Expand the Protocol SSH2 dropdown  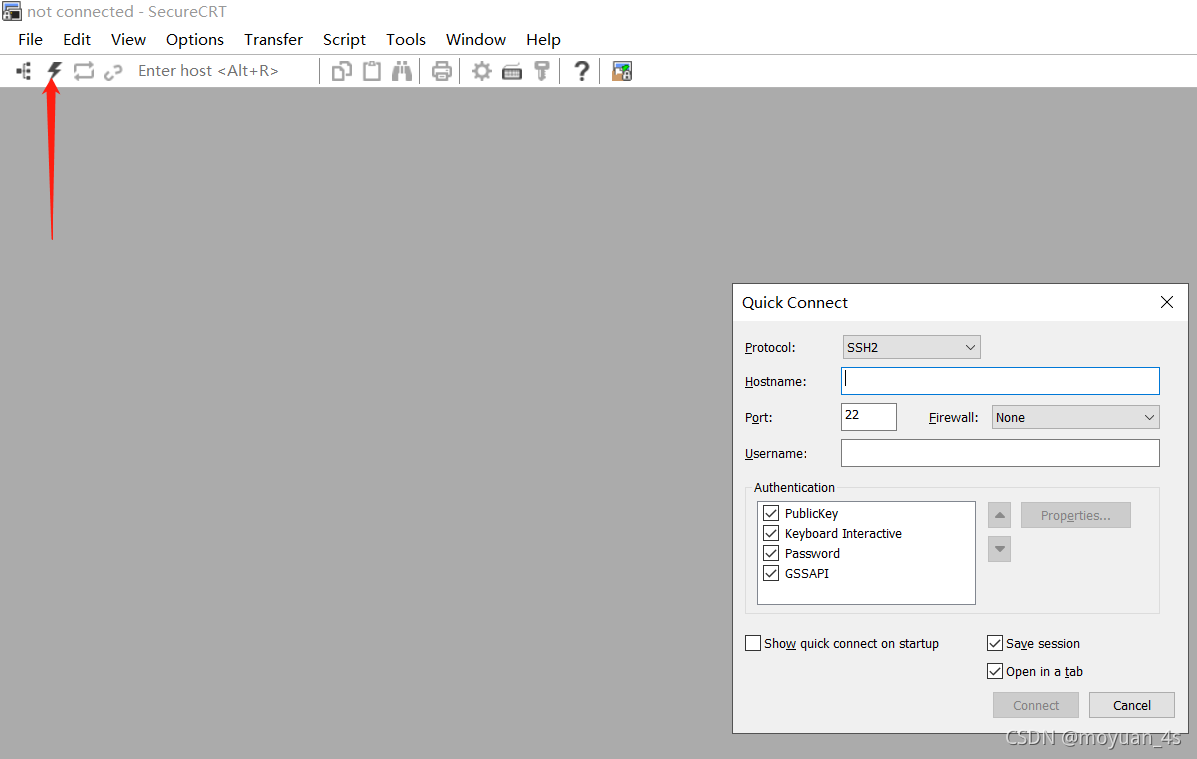911,347
